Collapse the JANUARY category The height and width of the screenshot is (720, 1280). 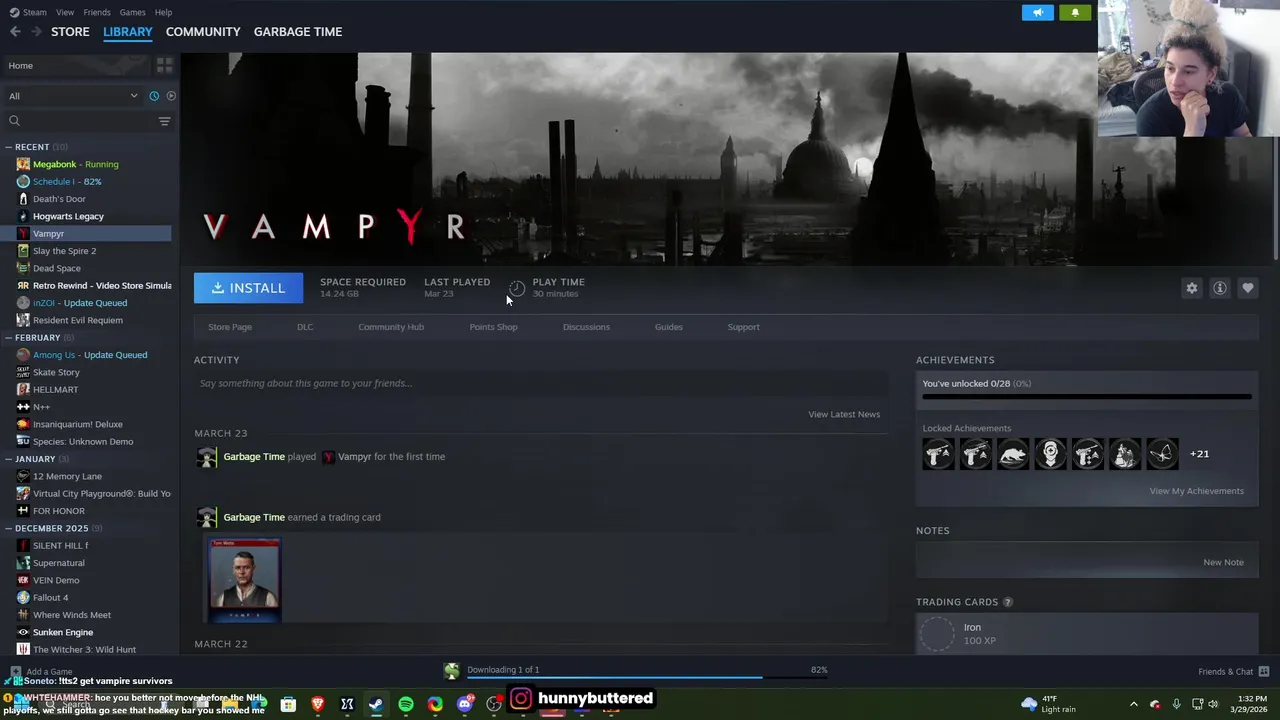(x=9, y=459)
